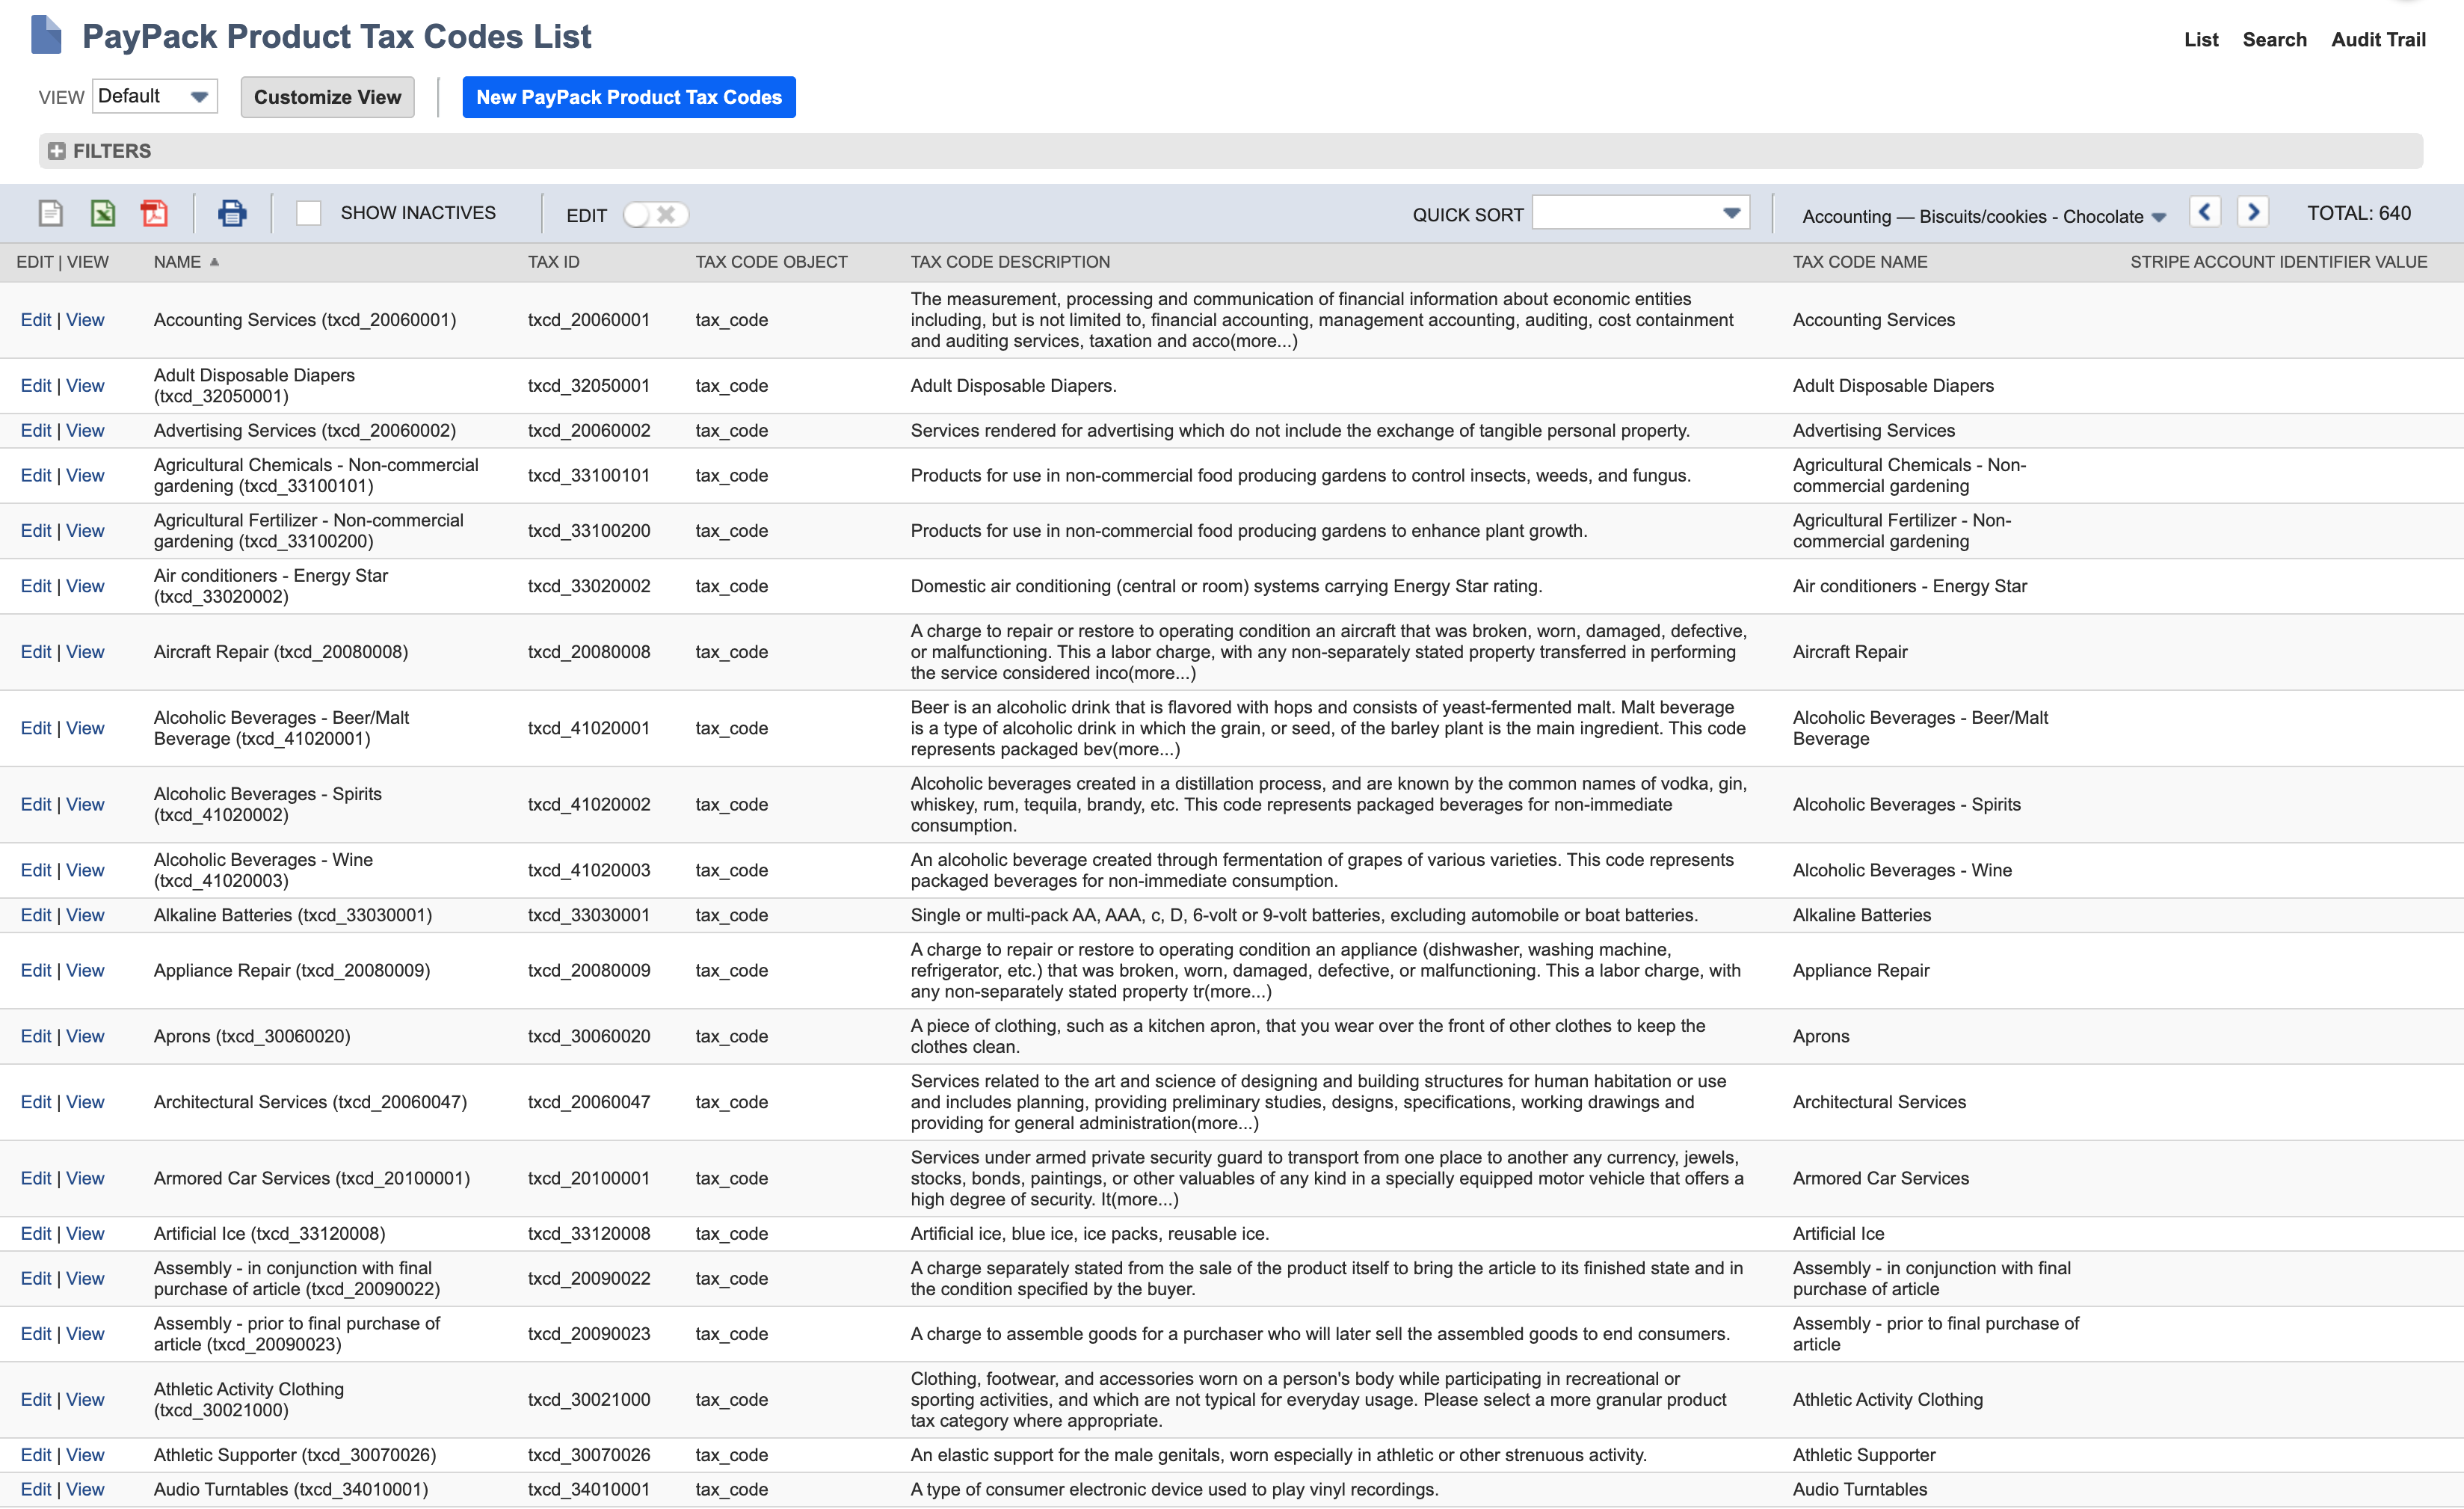Open the View link for Accounting Services
This screenshot has height=1509, width=2464.
pos(86,320)
